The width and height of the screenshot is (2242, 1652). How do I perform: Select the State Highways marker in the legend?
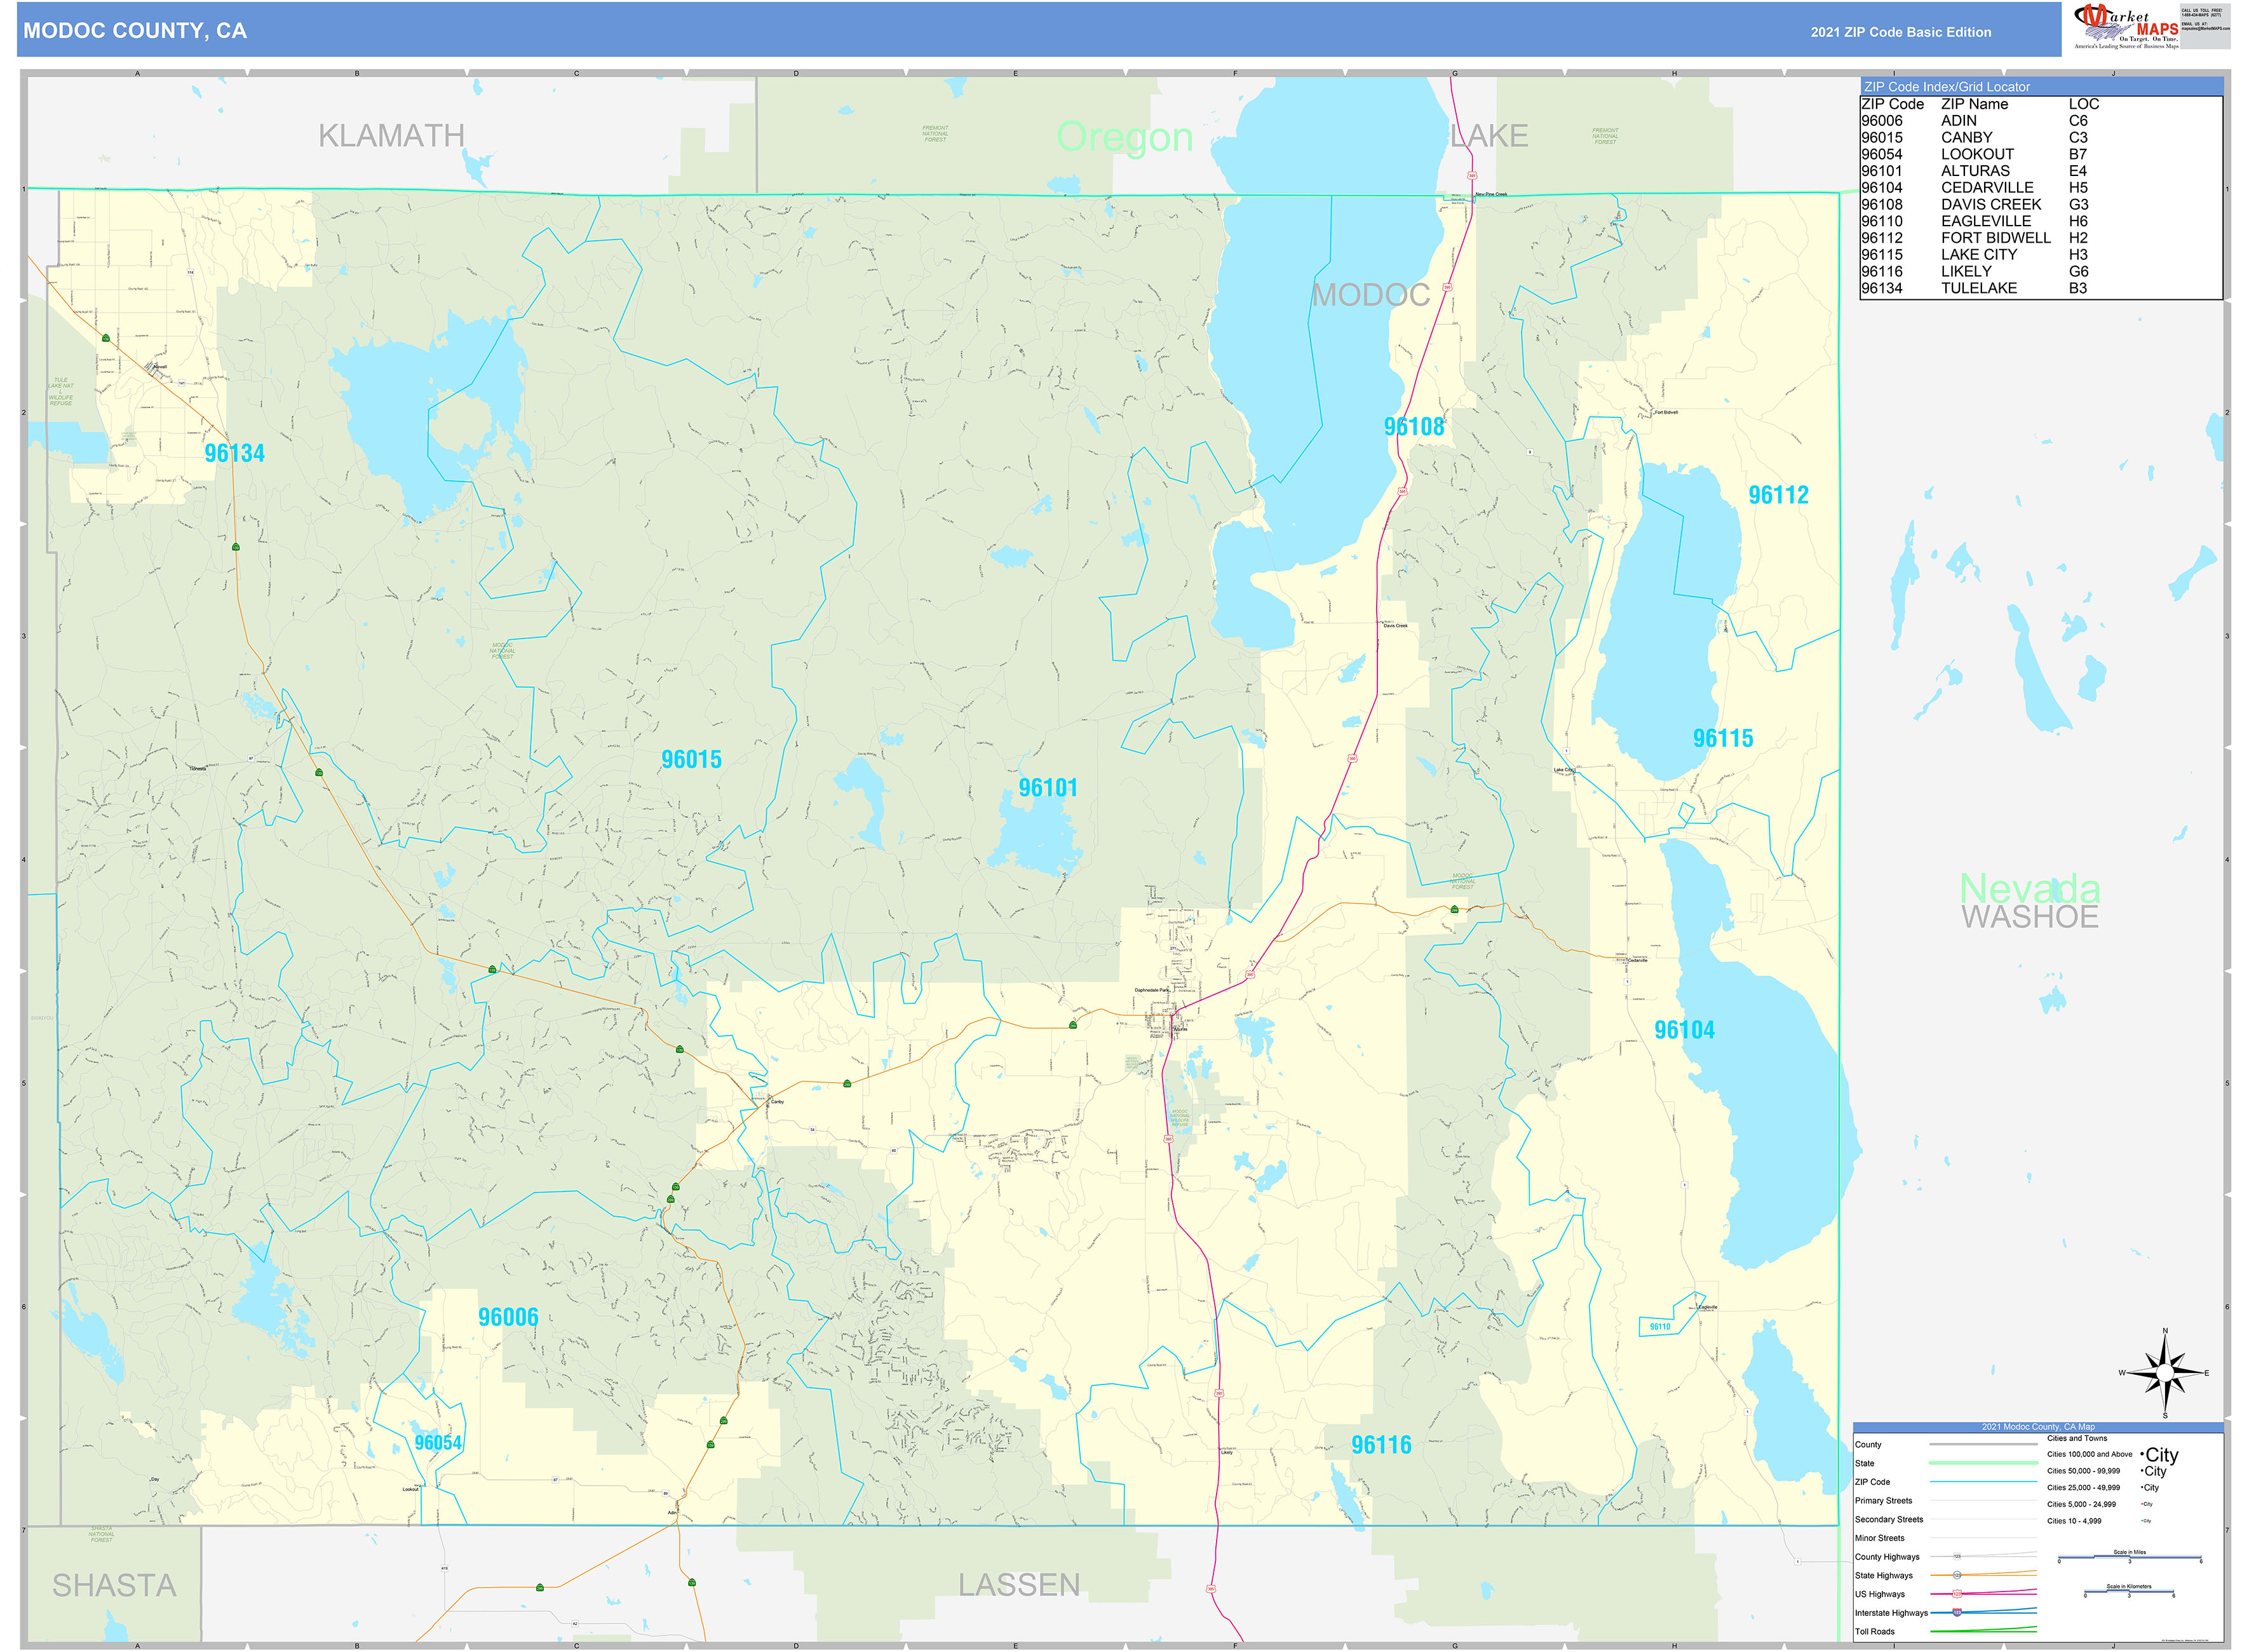[1958, 1575]
